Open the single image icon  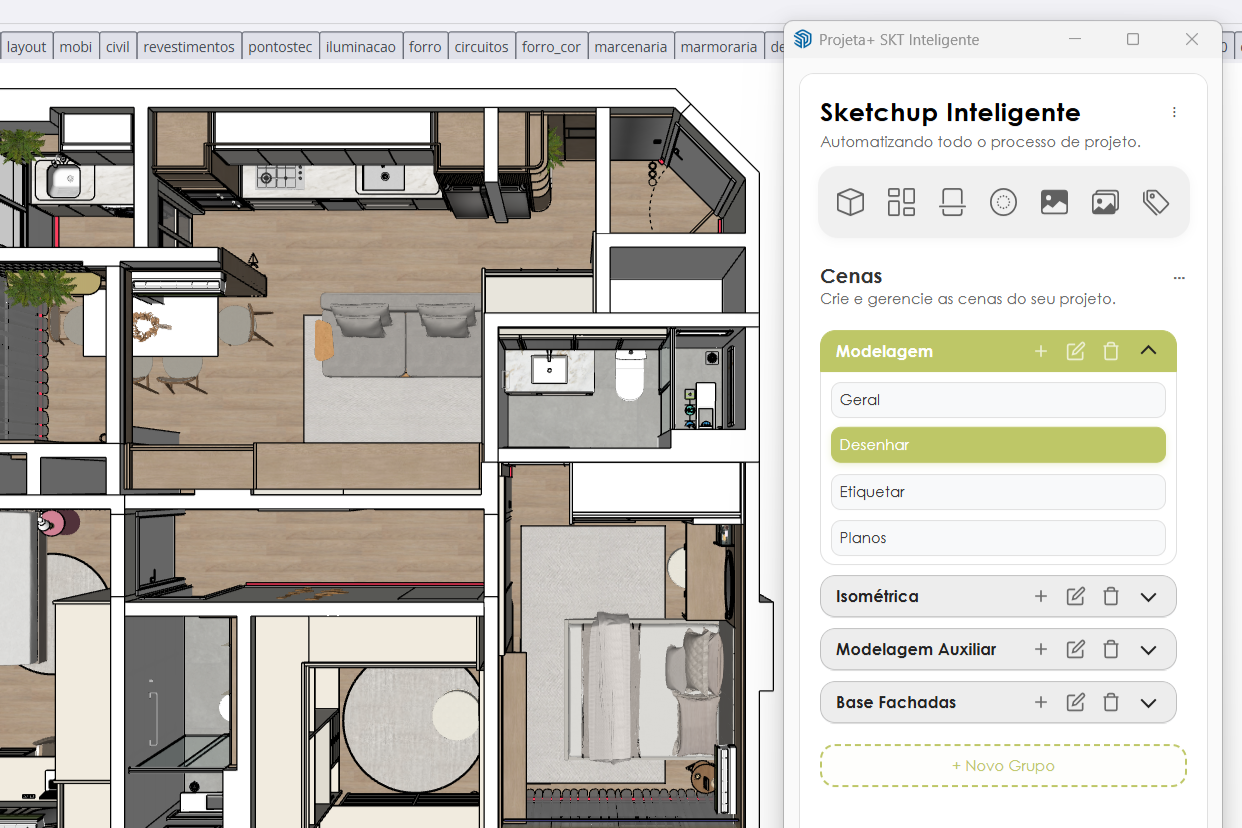[1054, 201]
